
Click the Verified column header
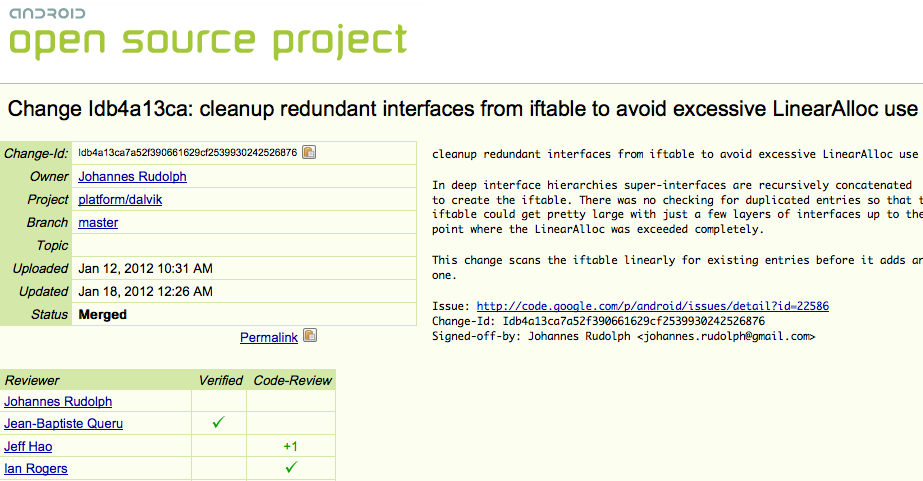pyautogui.click(x=220, y=380)
